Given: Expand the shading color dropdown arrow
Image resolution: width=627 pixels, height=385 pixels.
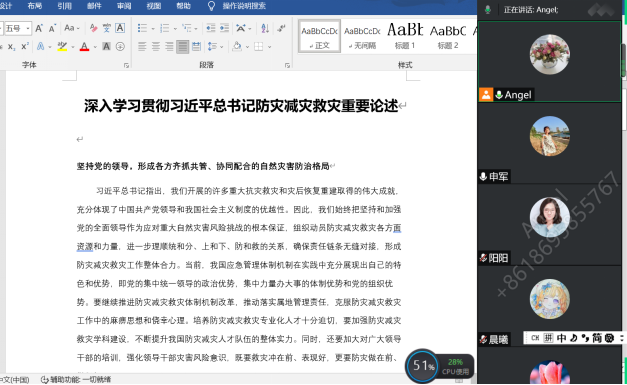Looking at the screenshot, I should pos(247,47).
